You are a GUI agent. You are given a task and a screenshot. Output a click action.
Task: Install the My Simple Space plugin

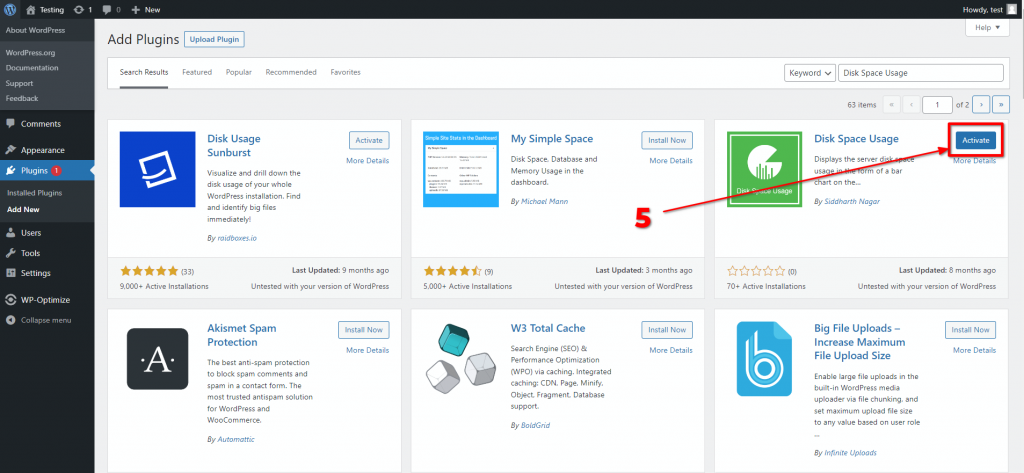coord(667,140)
